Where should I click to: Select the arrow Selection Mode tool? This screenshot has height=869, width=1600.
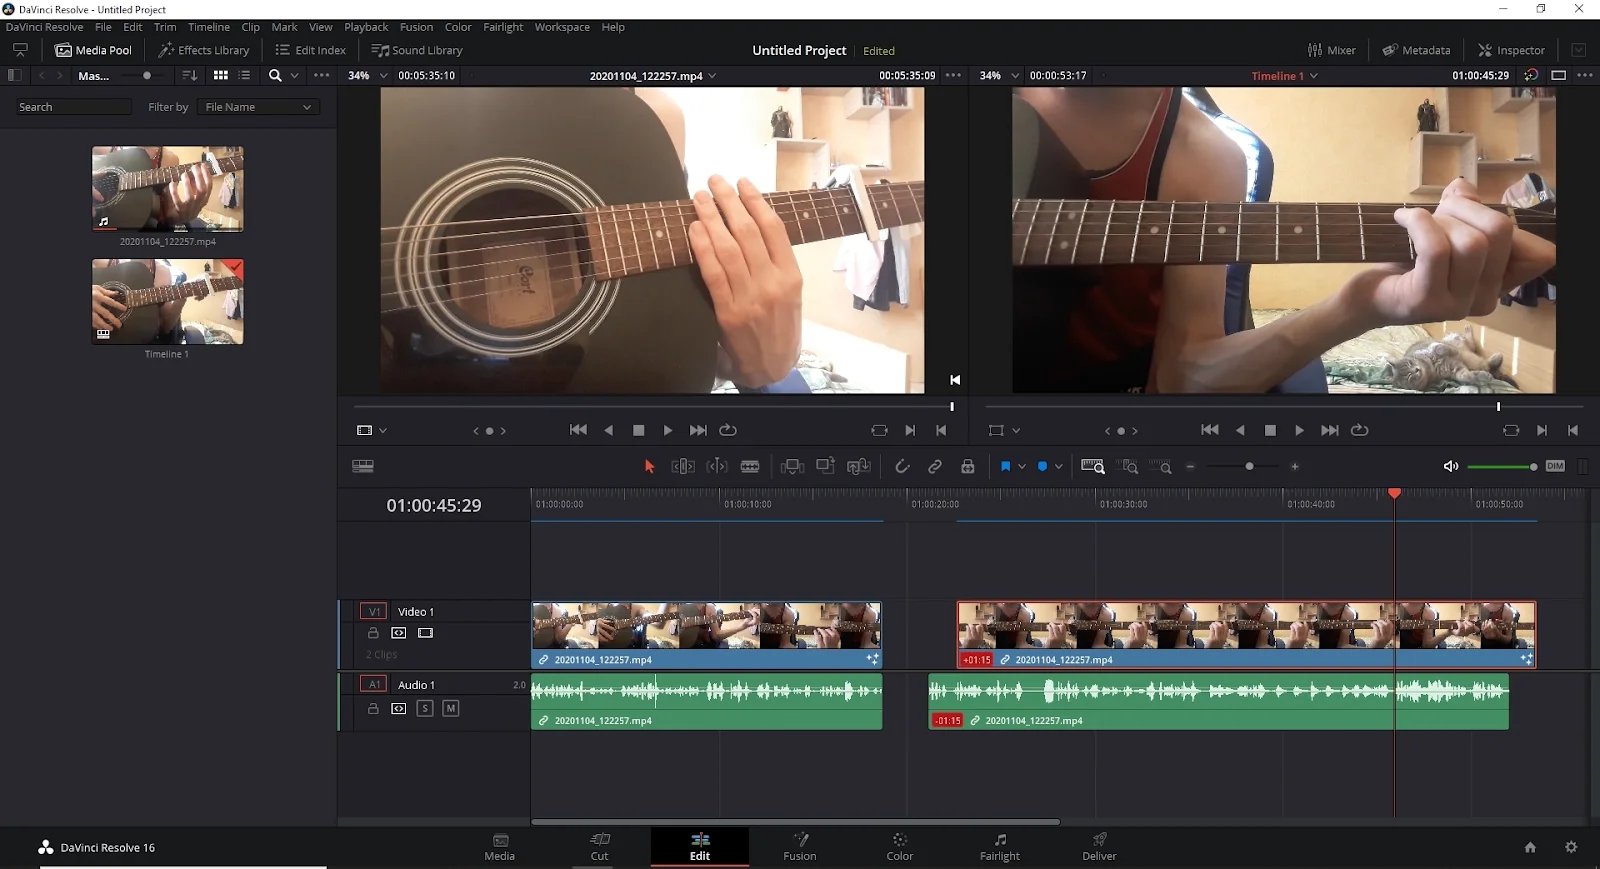coord(649,467)
